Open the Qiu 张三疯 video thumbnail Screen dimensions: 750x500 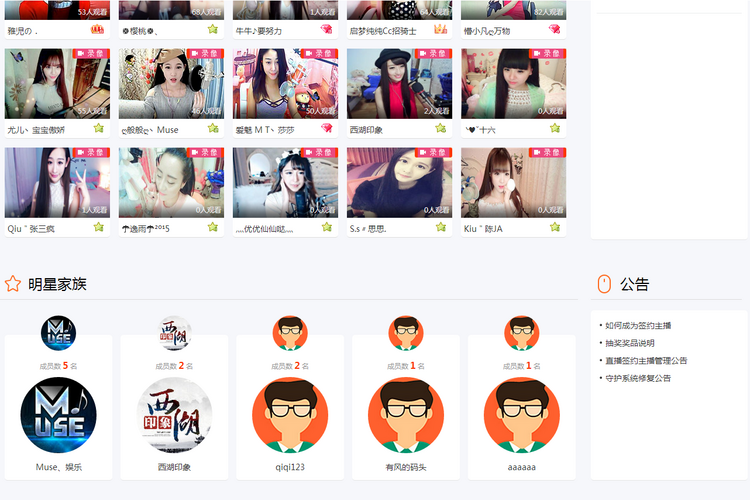tap(57, 182)
